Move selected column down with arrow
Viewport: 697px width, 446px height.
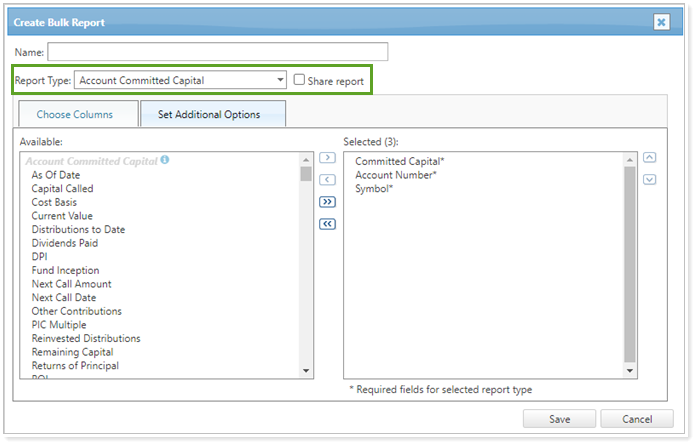tap(649, 180)
